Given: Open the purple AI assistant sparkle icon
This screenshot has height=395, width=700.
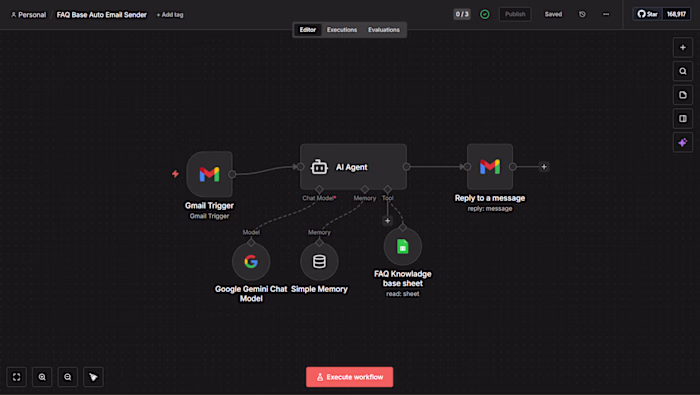Looking at the screenshot, I should point(683,143).
